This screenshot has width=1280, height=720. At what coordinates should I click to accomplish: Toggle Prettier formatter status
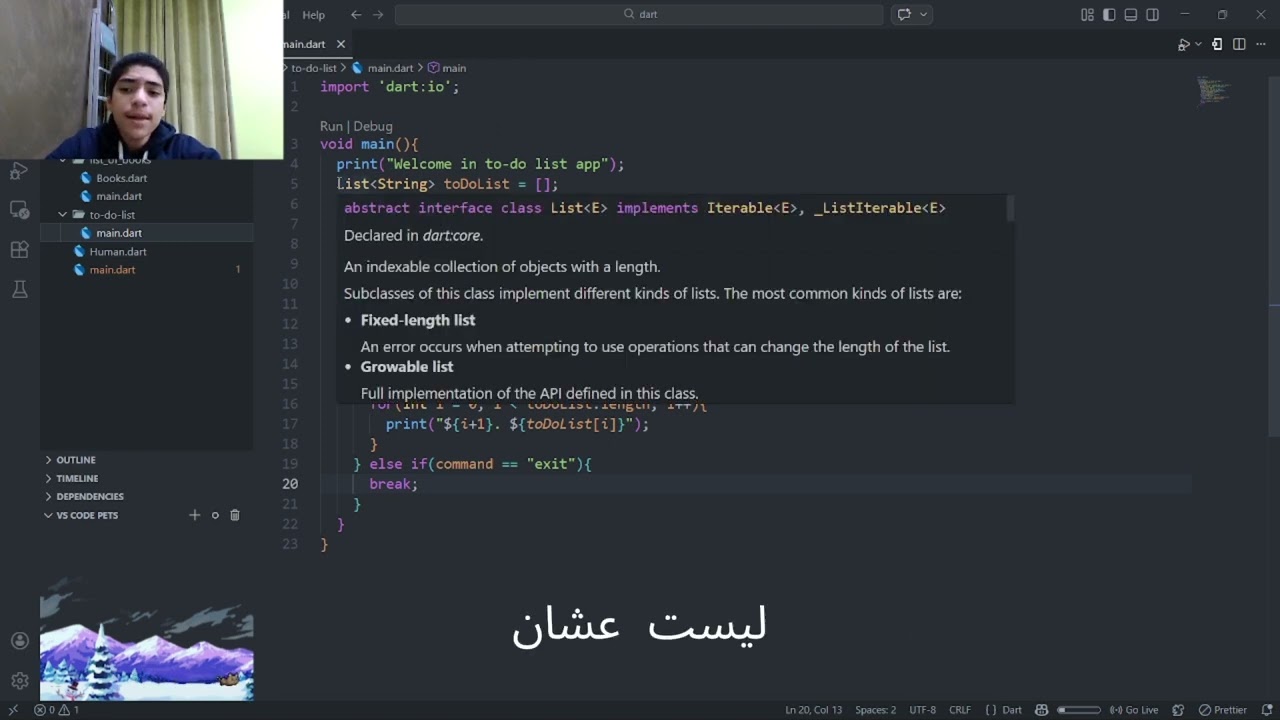coord(1222,710)
